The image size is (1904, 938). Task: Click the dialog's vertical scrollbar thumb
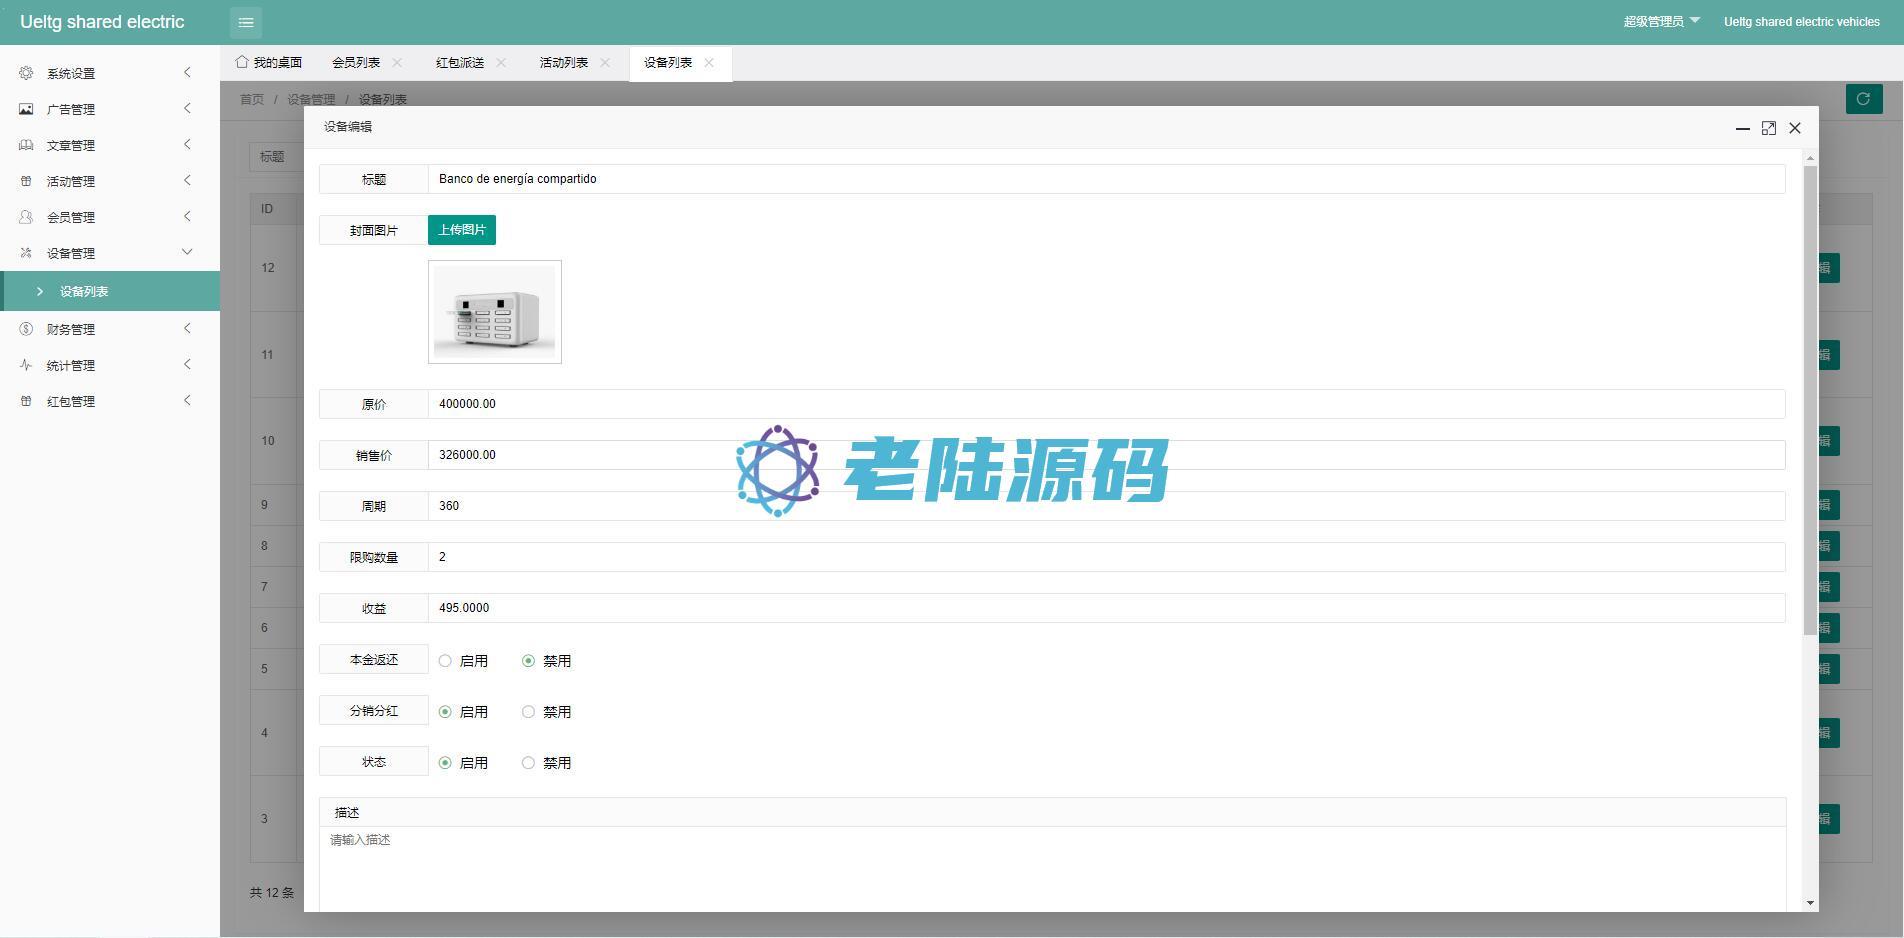coord(1810,400)
